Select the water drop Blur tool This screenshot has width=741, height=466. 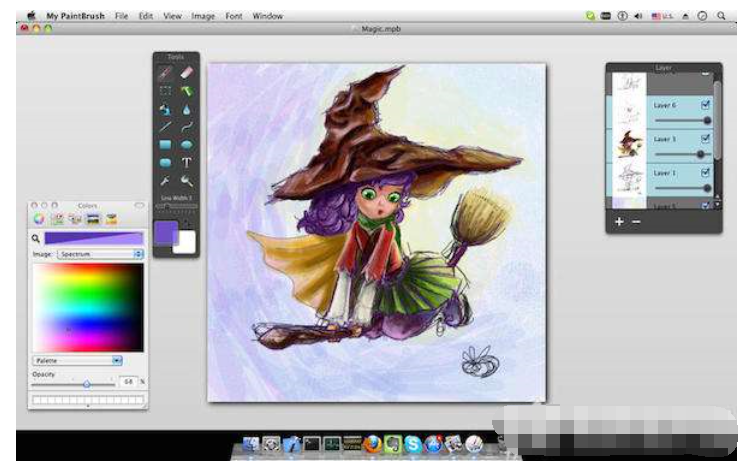point(187,110)
